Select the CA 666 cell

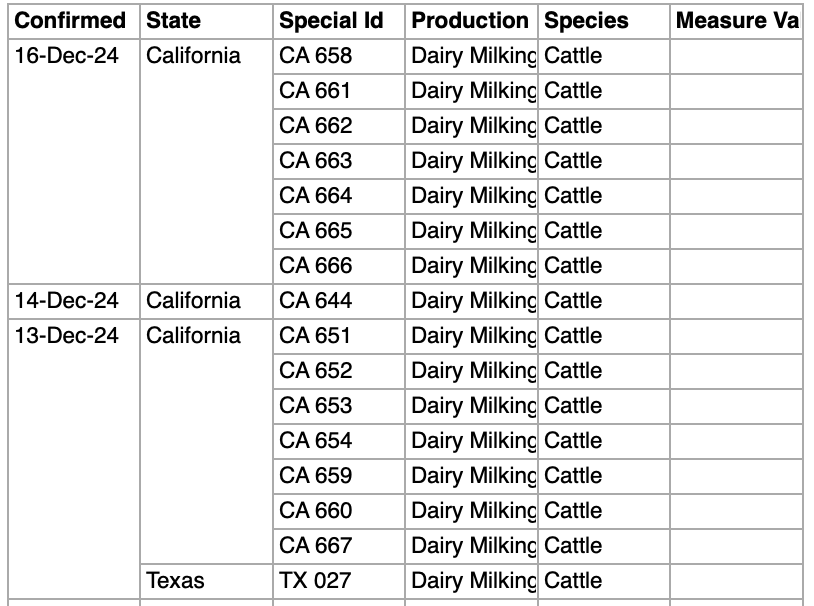316,266
